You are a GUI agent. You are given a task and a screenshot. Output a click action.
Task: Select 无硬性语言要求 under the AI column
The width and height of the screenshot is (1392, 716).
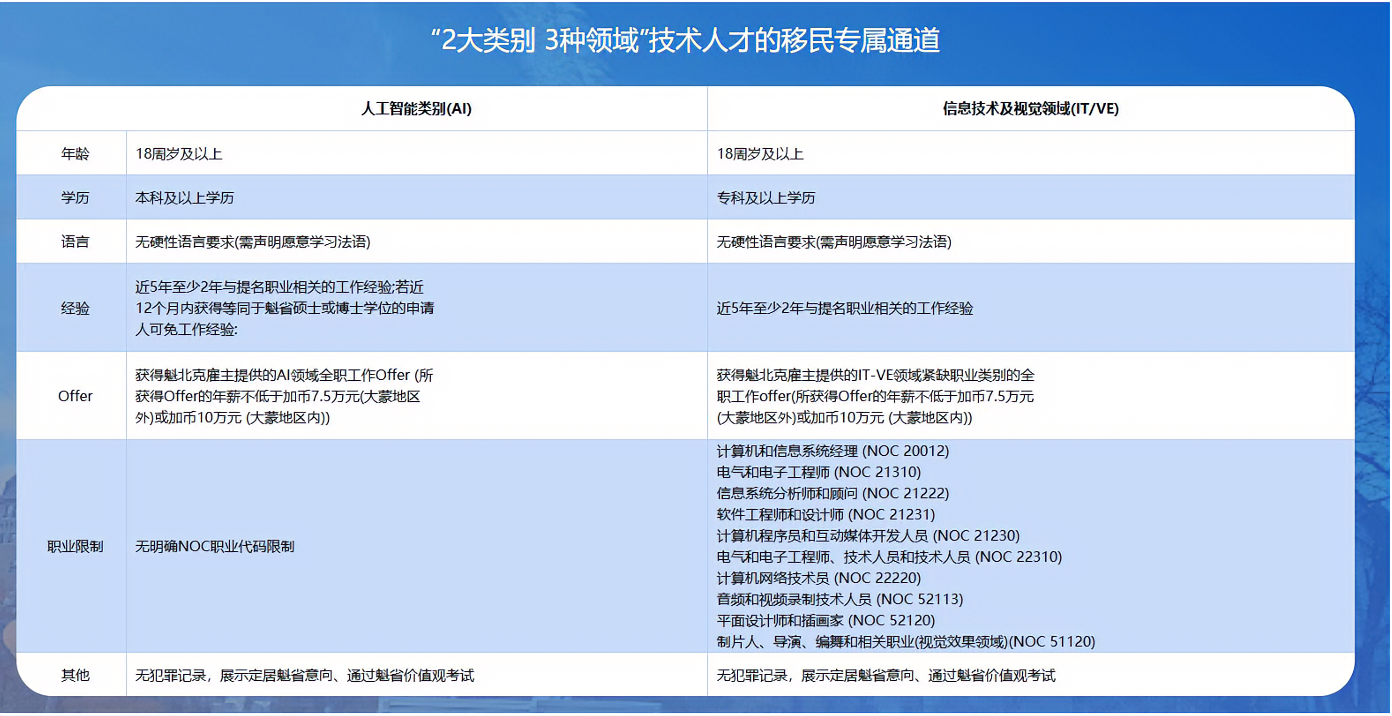(253, 242)
